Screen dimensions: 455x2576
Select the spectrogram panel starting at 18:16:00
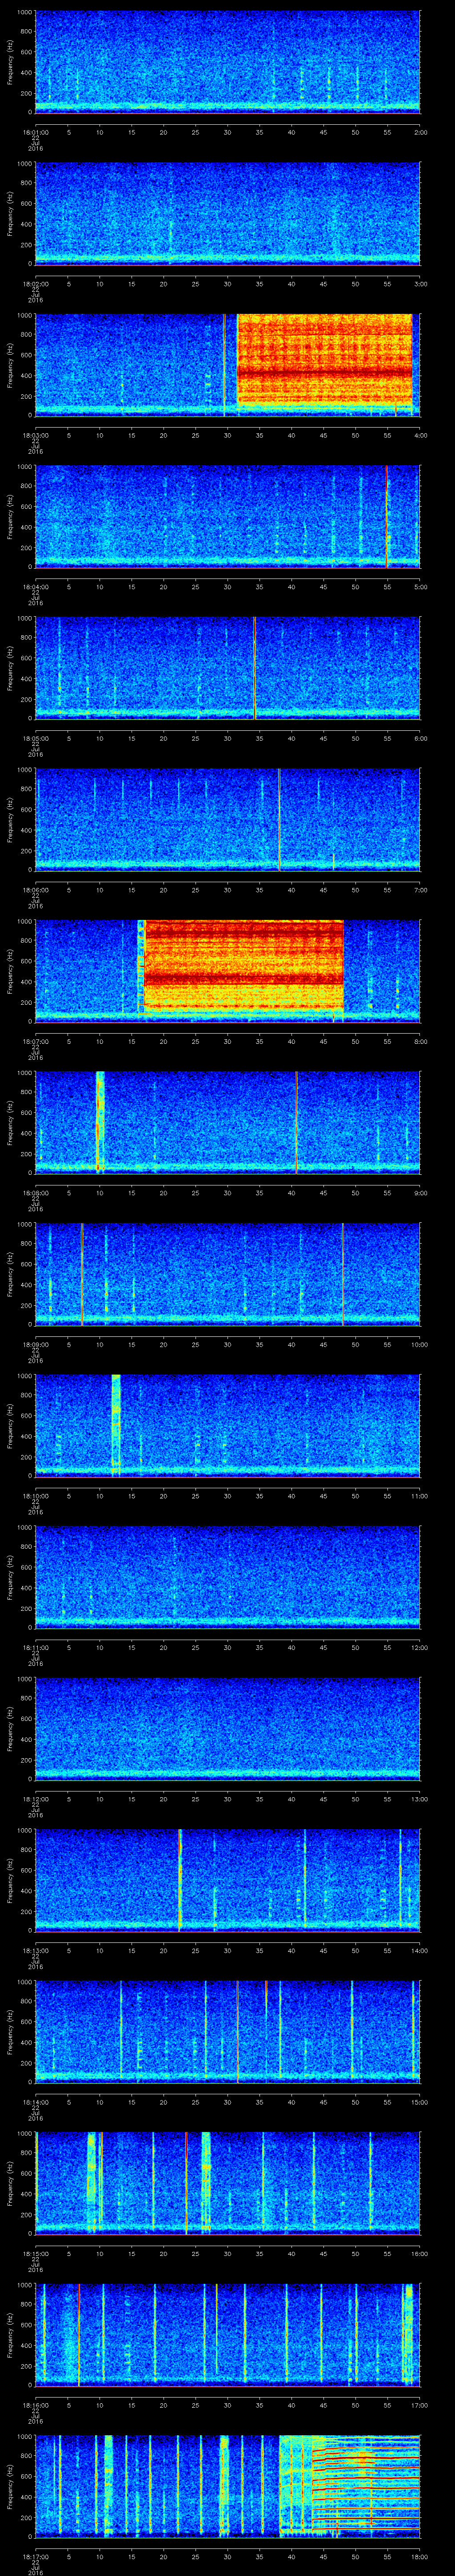tap(227, 2335)
